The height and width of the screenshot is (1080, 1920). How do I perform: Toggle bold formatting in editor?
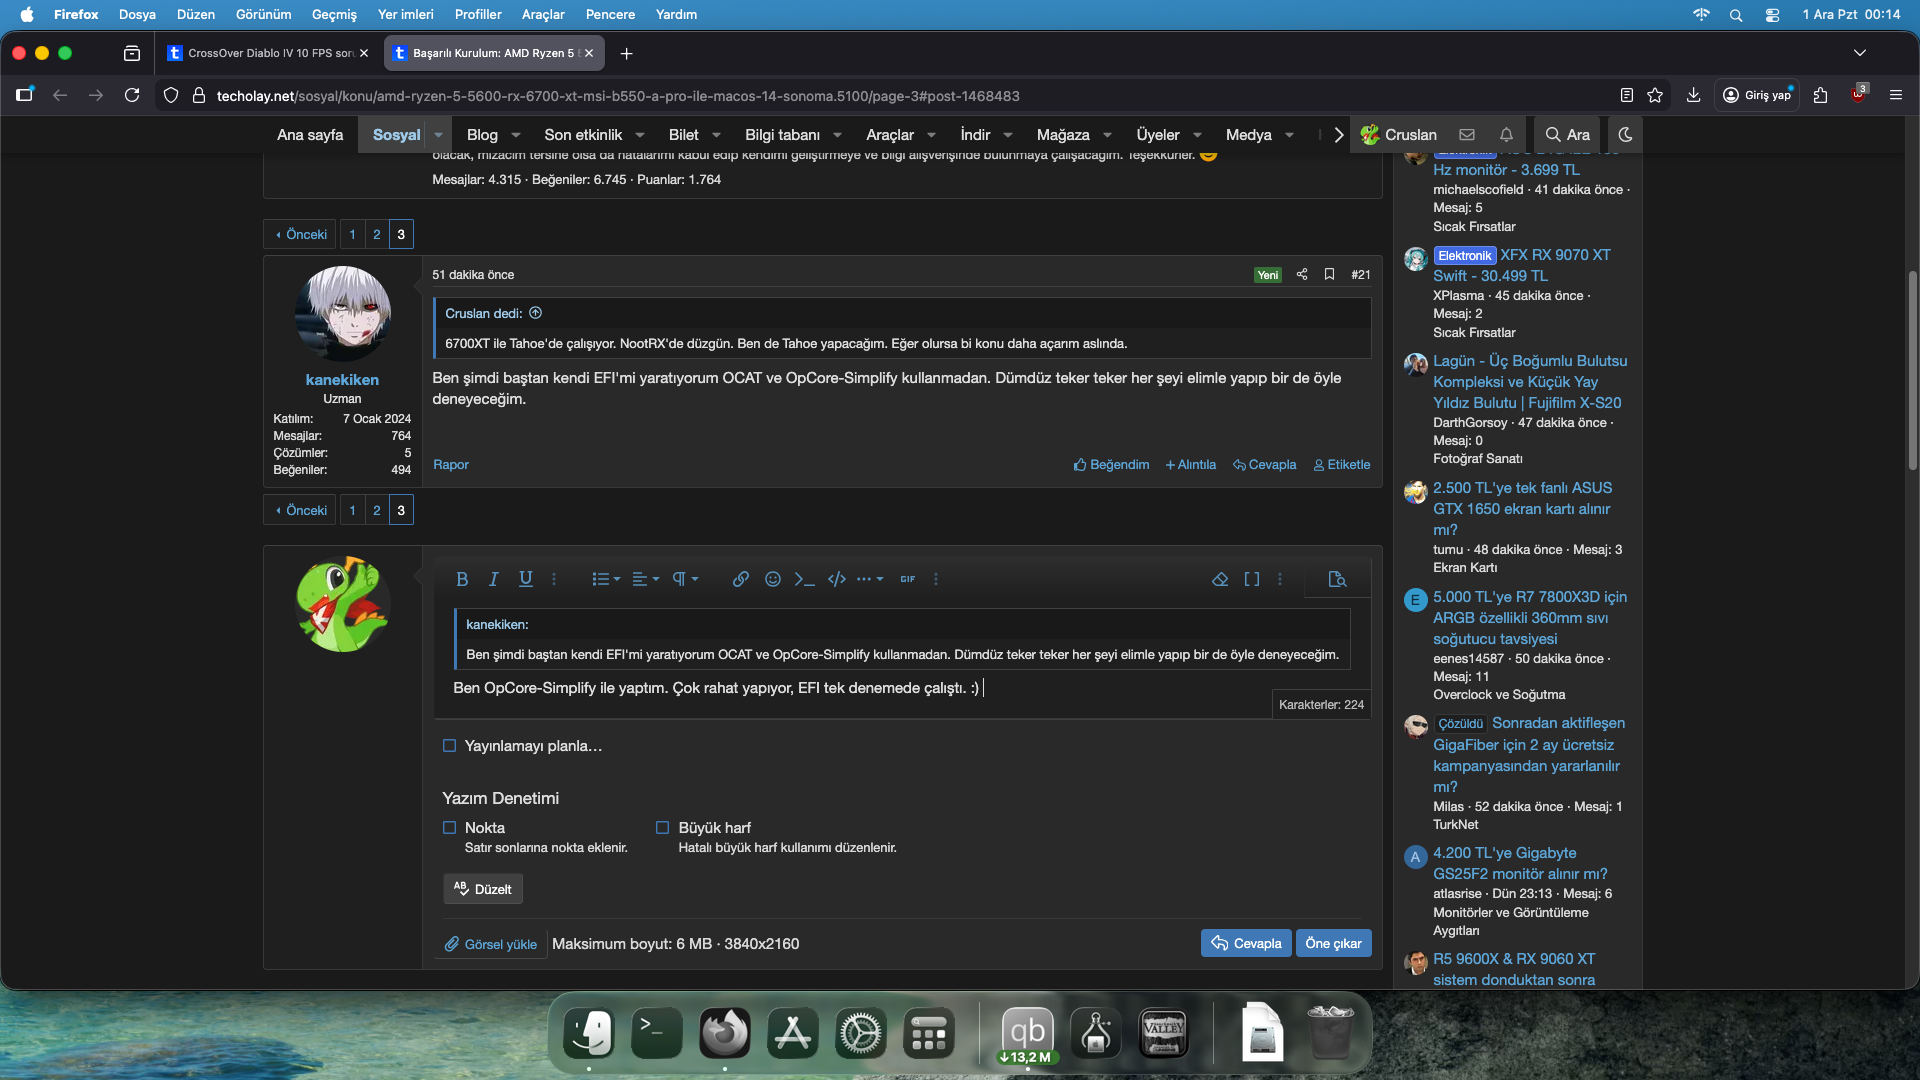[x=462, y=579]
